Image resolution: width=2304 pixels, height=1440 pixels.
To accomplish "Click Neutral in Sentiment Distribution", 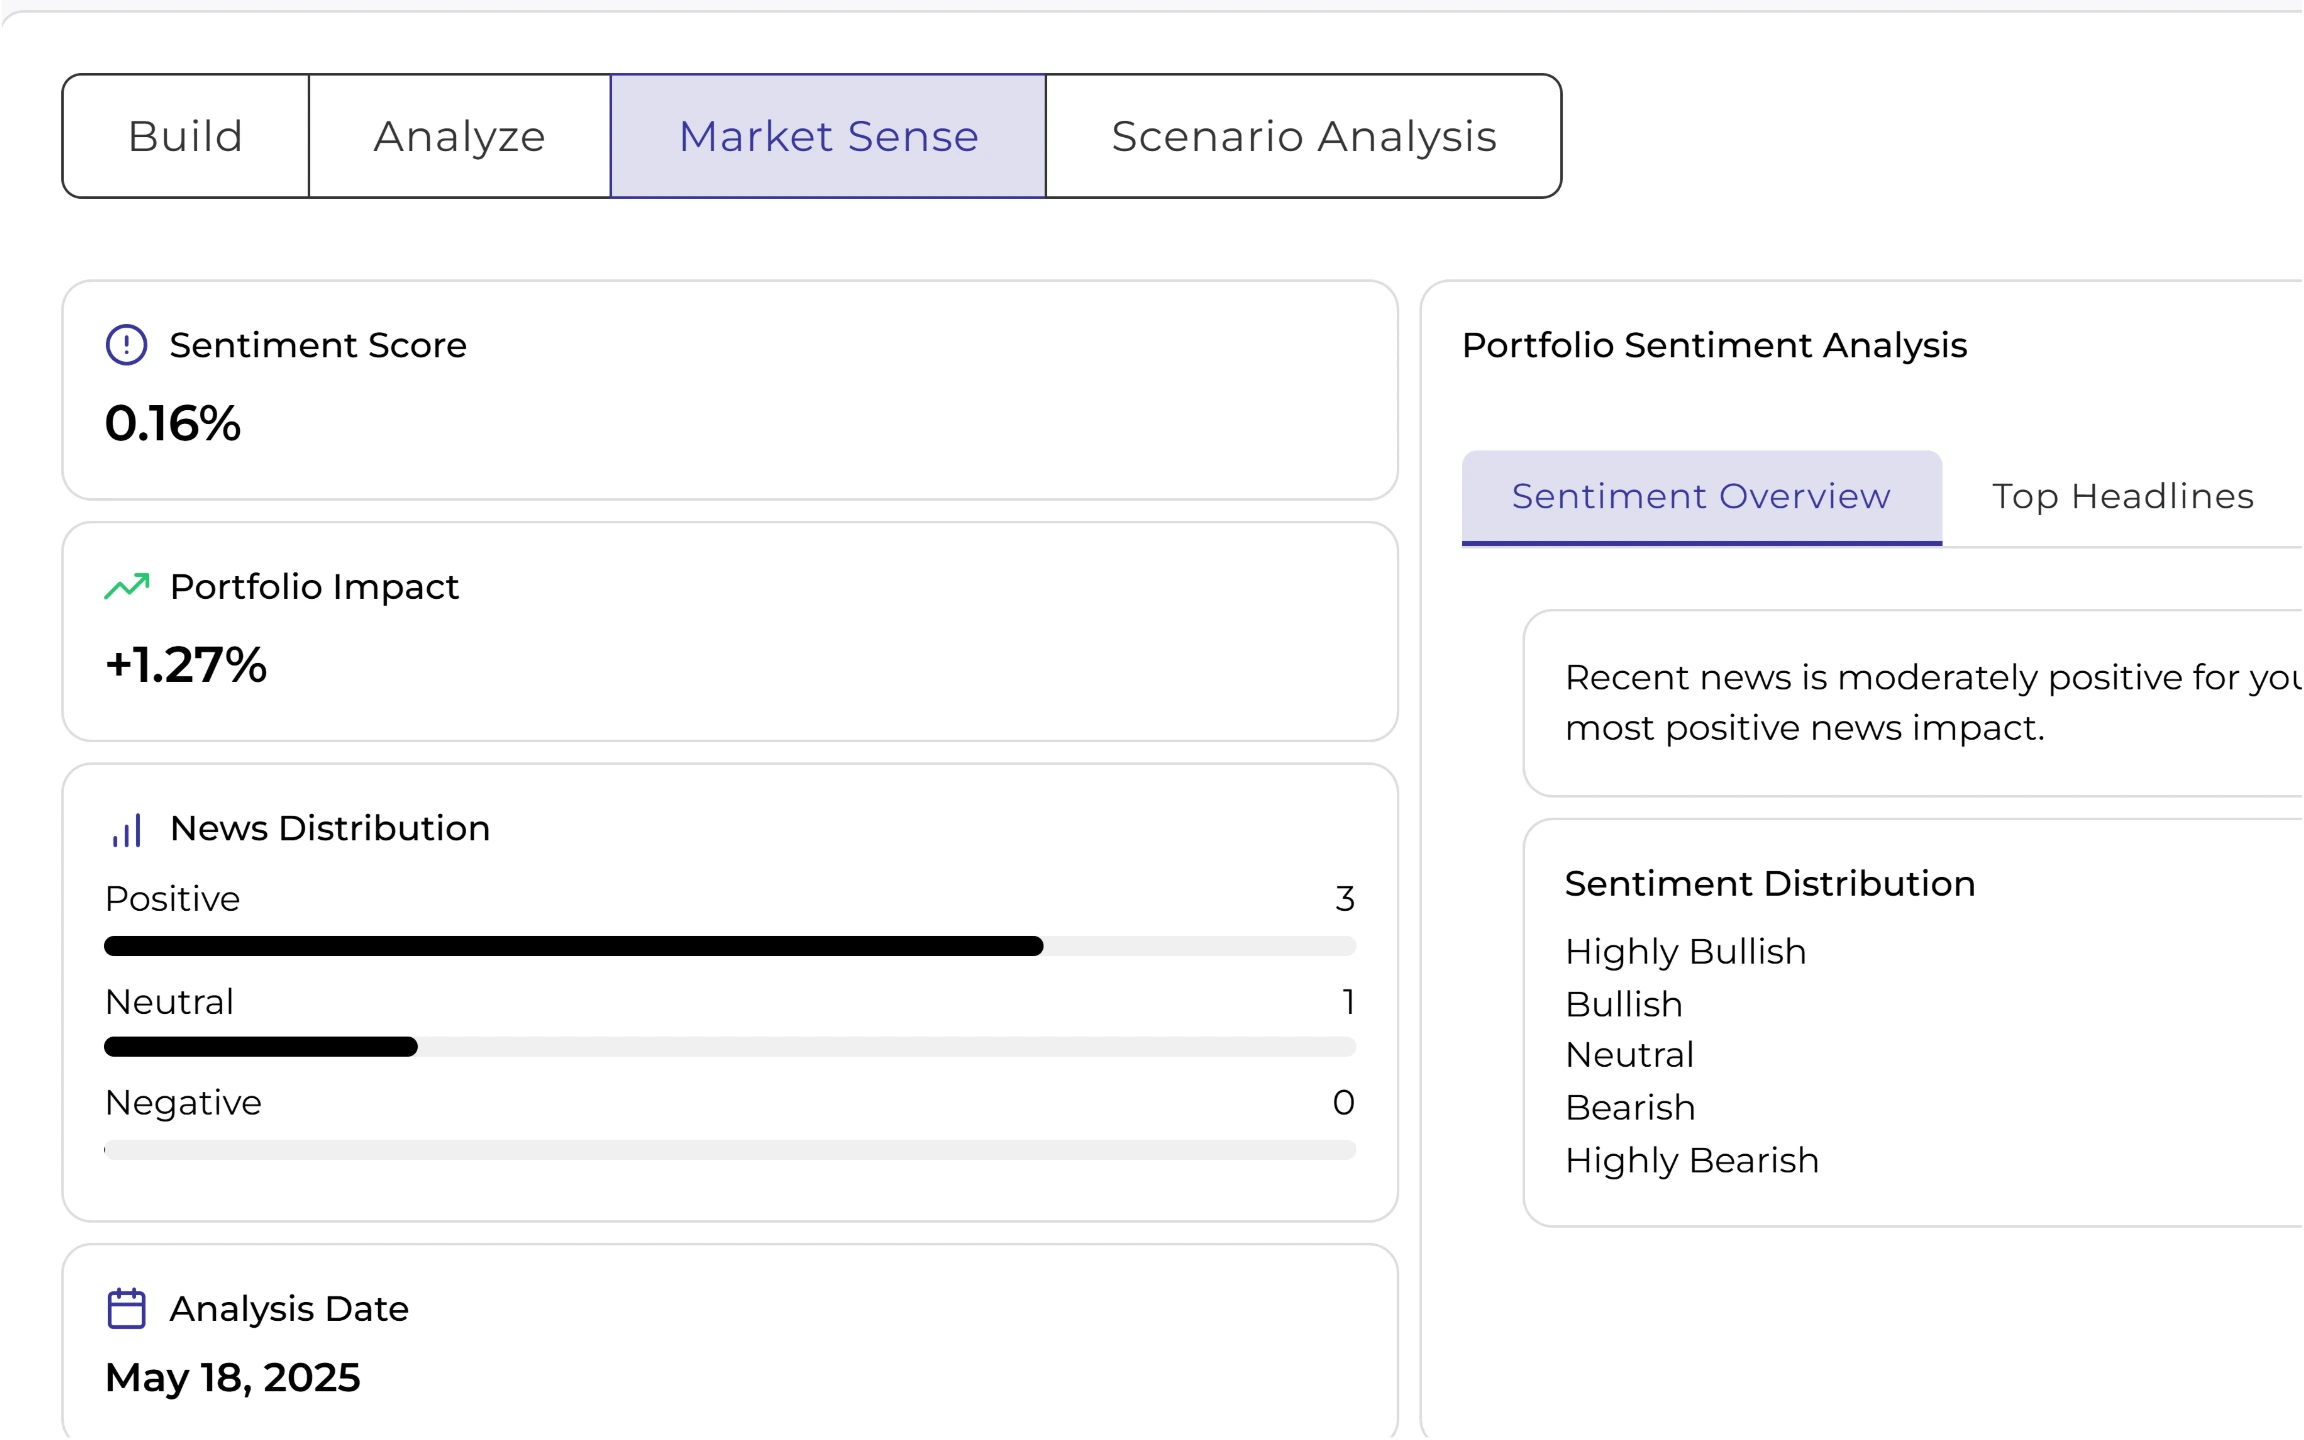I will click(x=1630, y=1055).
